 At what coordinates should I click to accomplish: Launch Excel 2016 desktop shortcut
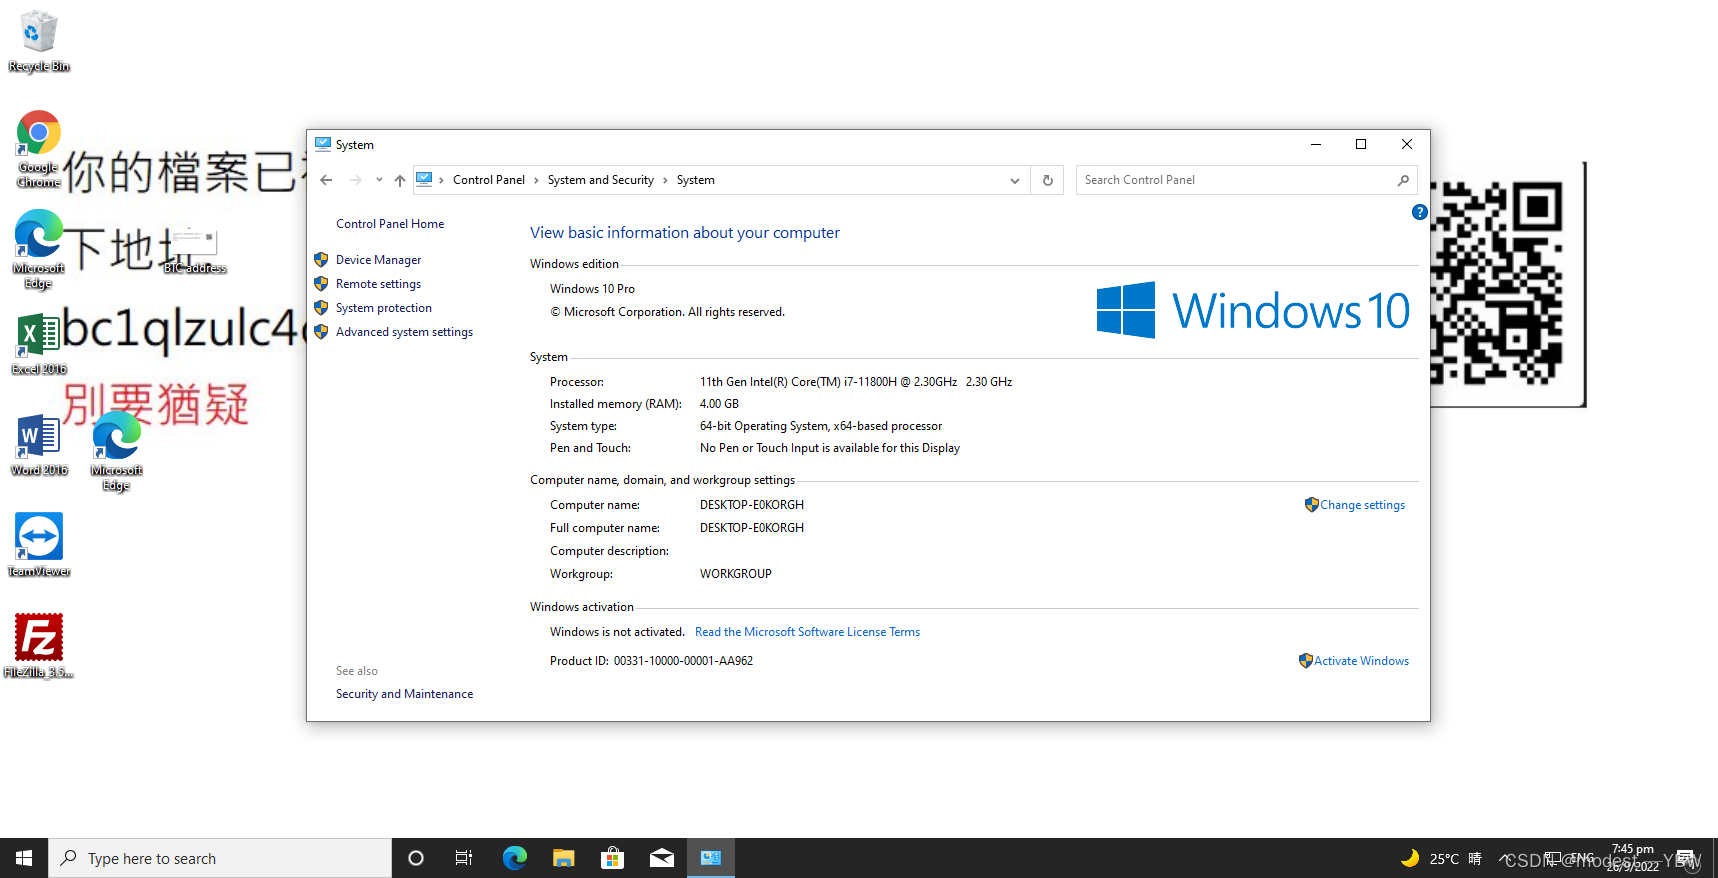point(39,343)
